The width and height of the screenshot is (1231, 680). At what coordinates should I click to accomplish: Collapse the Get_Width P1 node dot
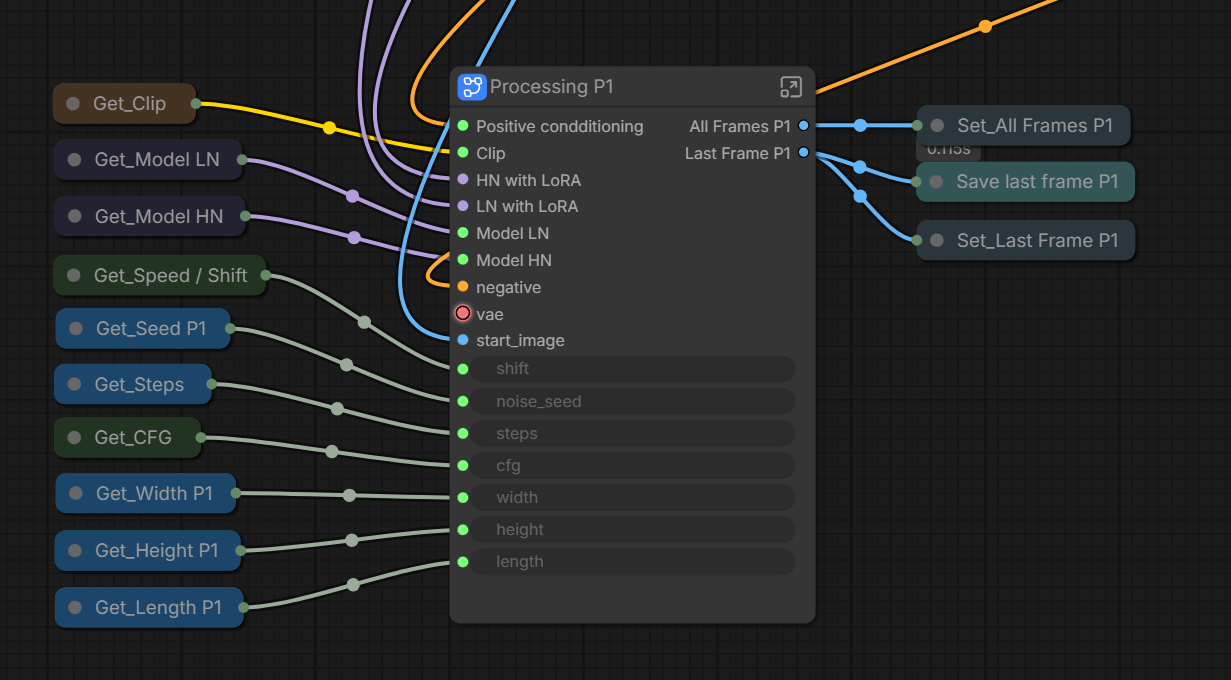coord(75,493)
